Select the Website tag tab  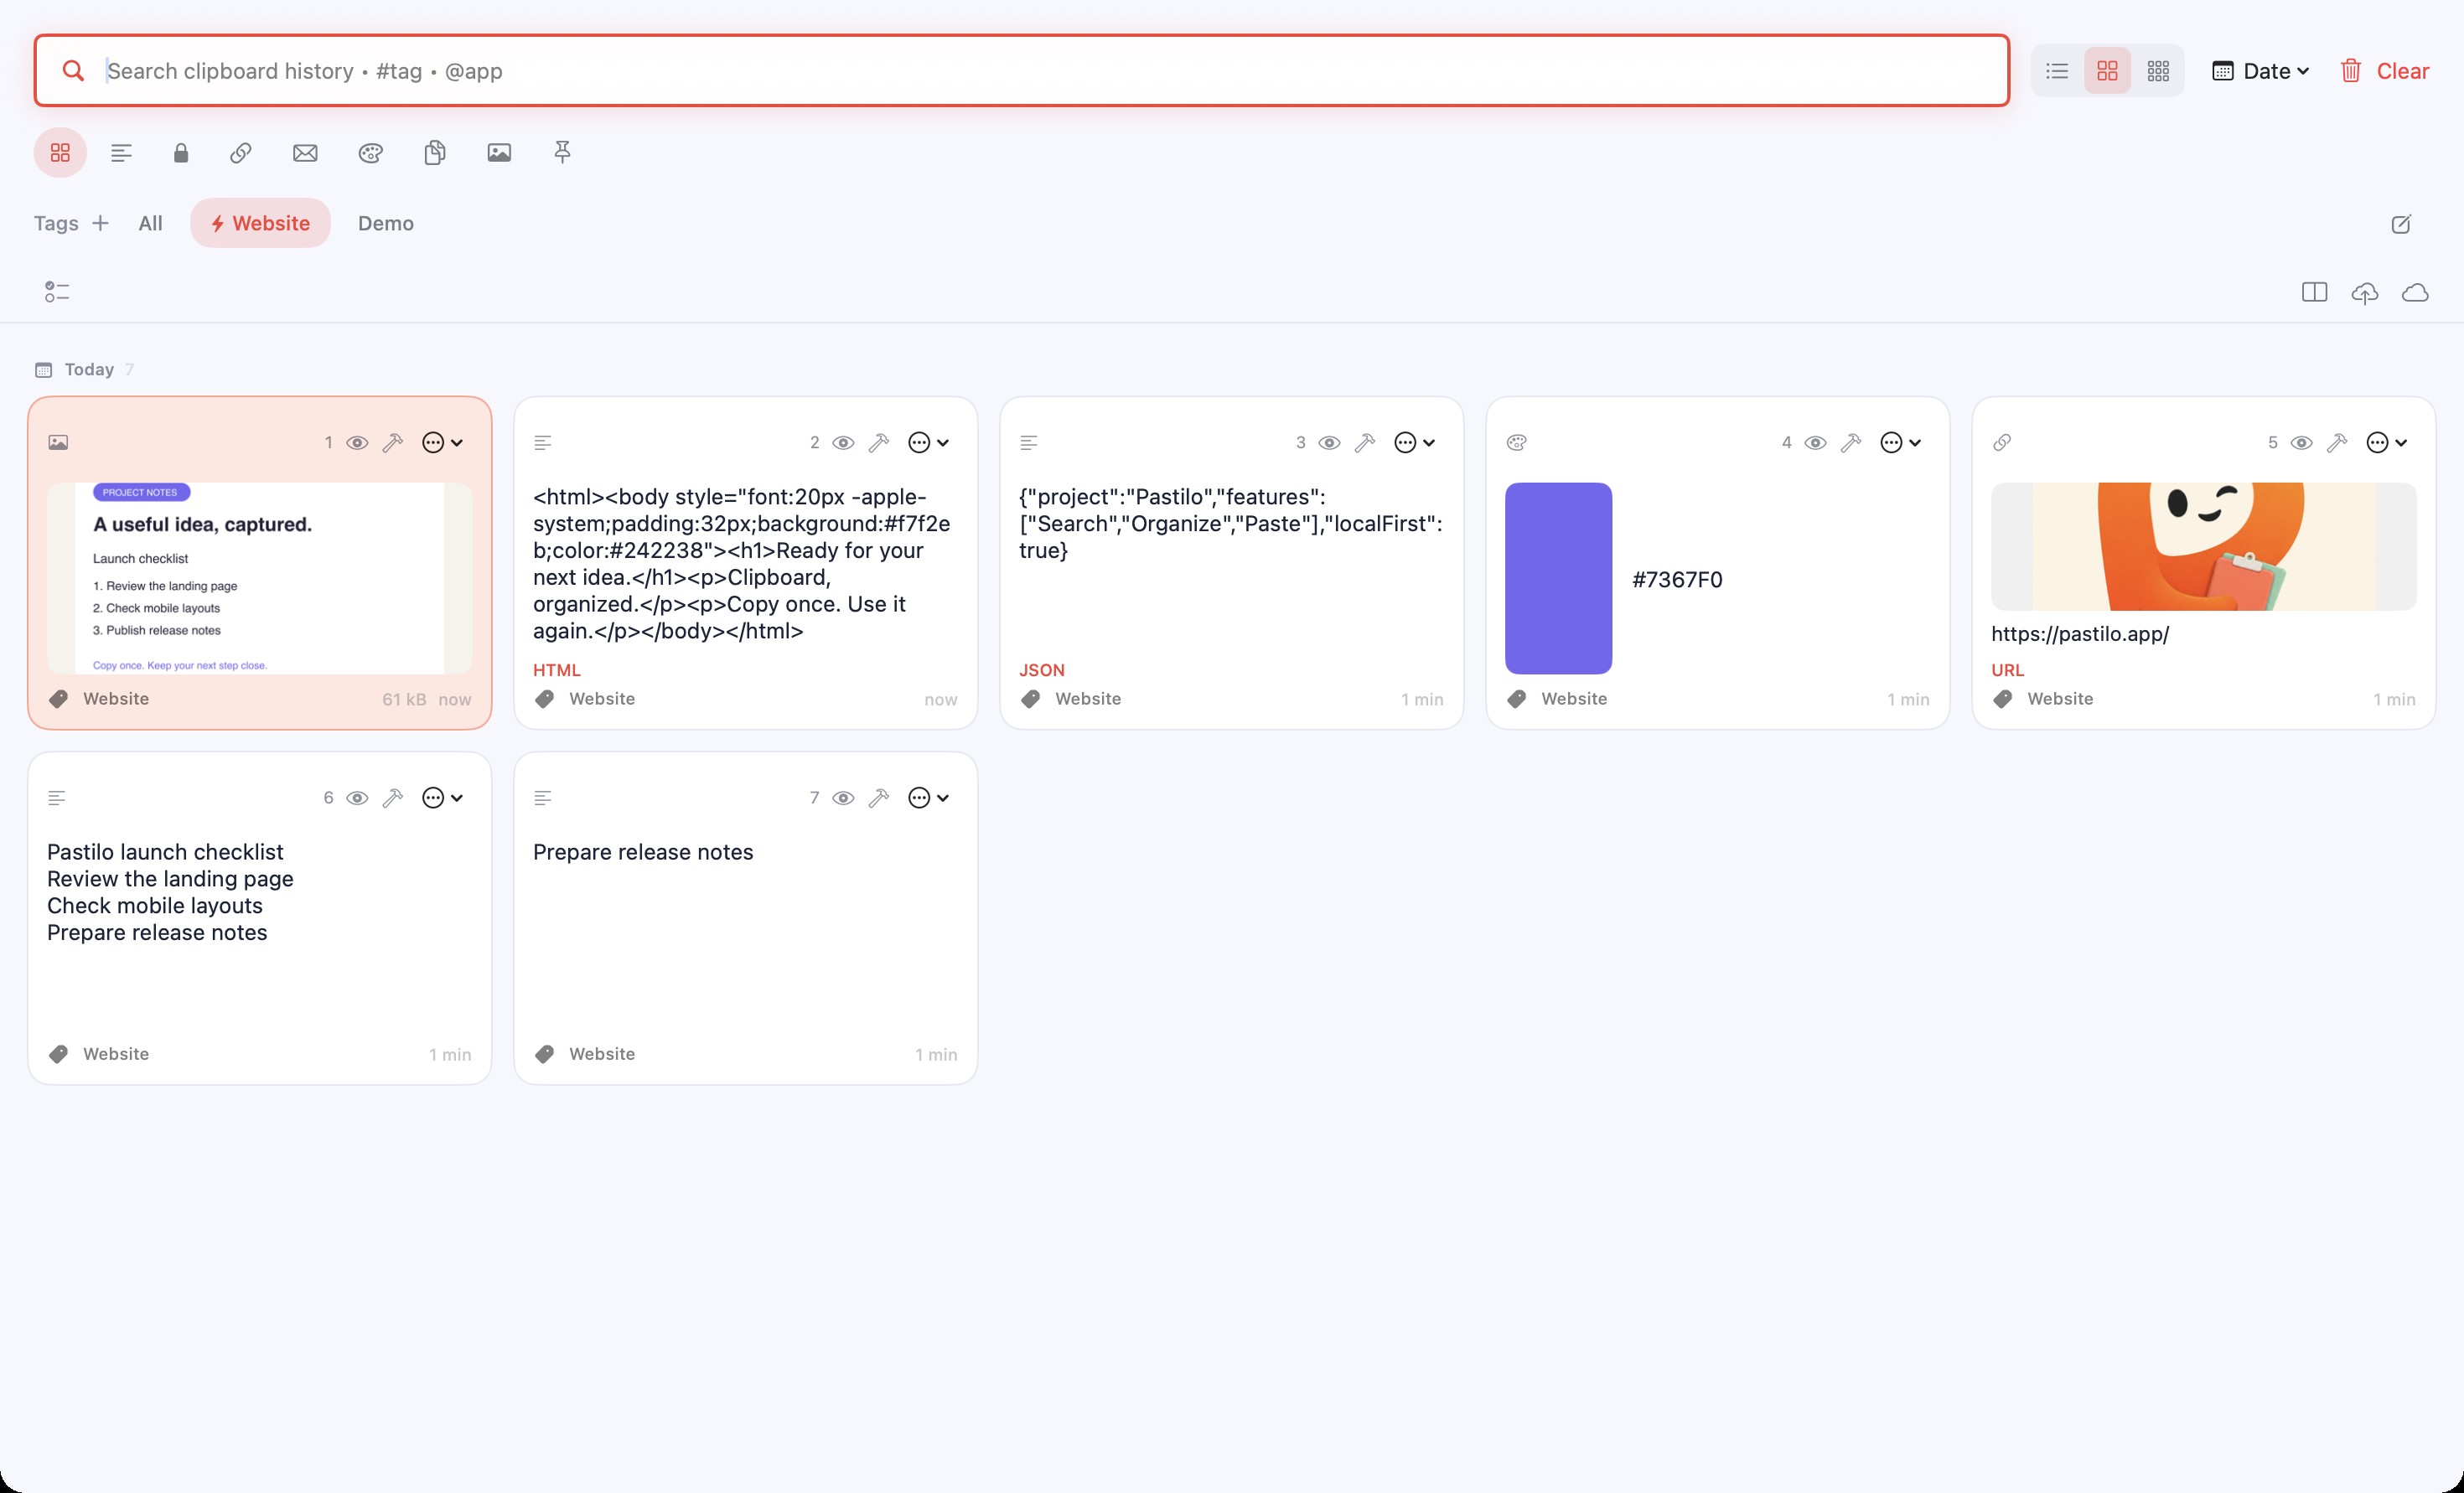click(260, 223)
